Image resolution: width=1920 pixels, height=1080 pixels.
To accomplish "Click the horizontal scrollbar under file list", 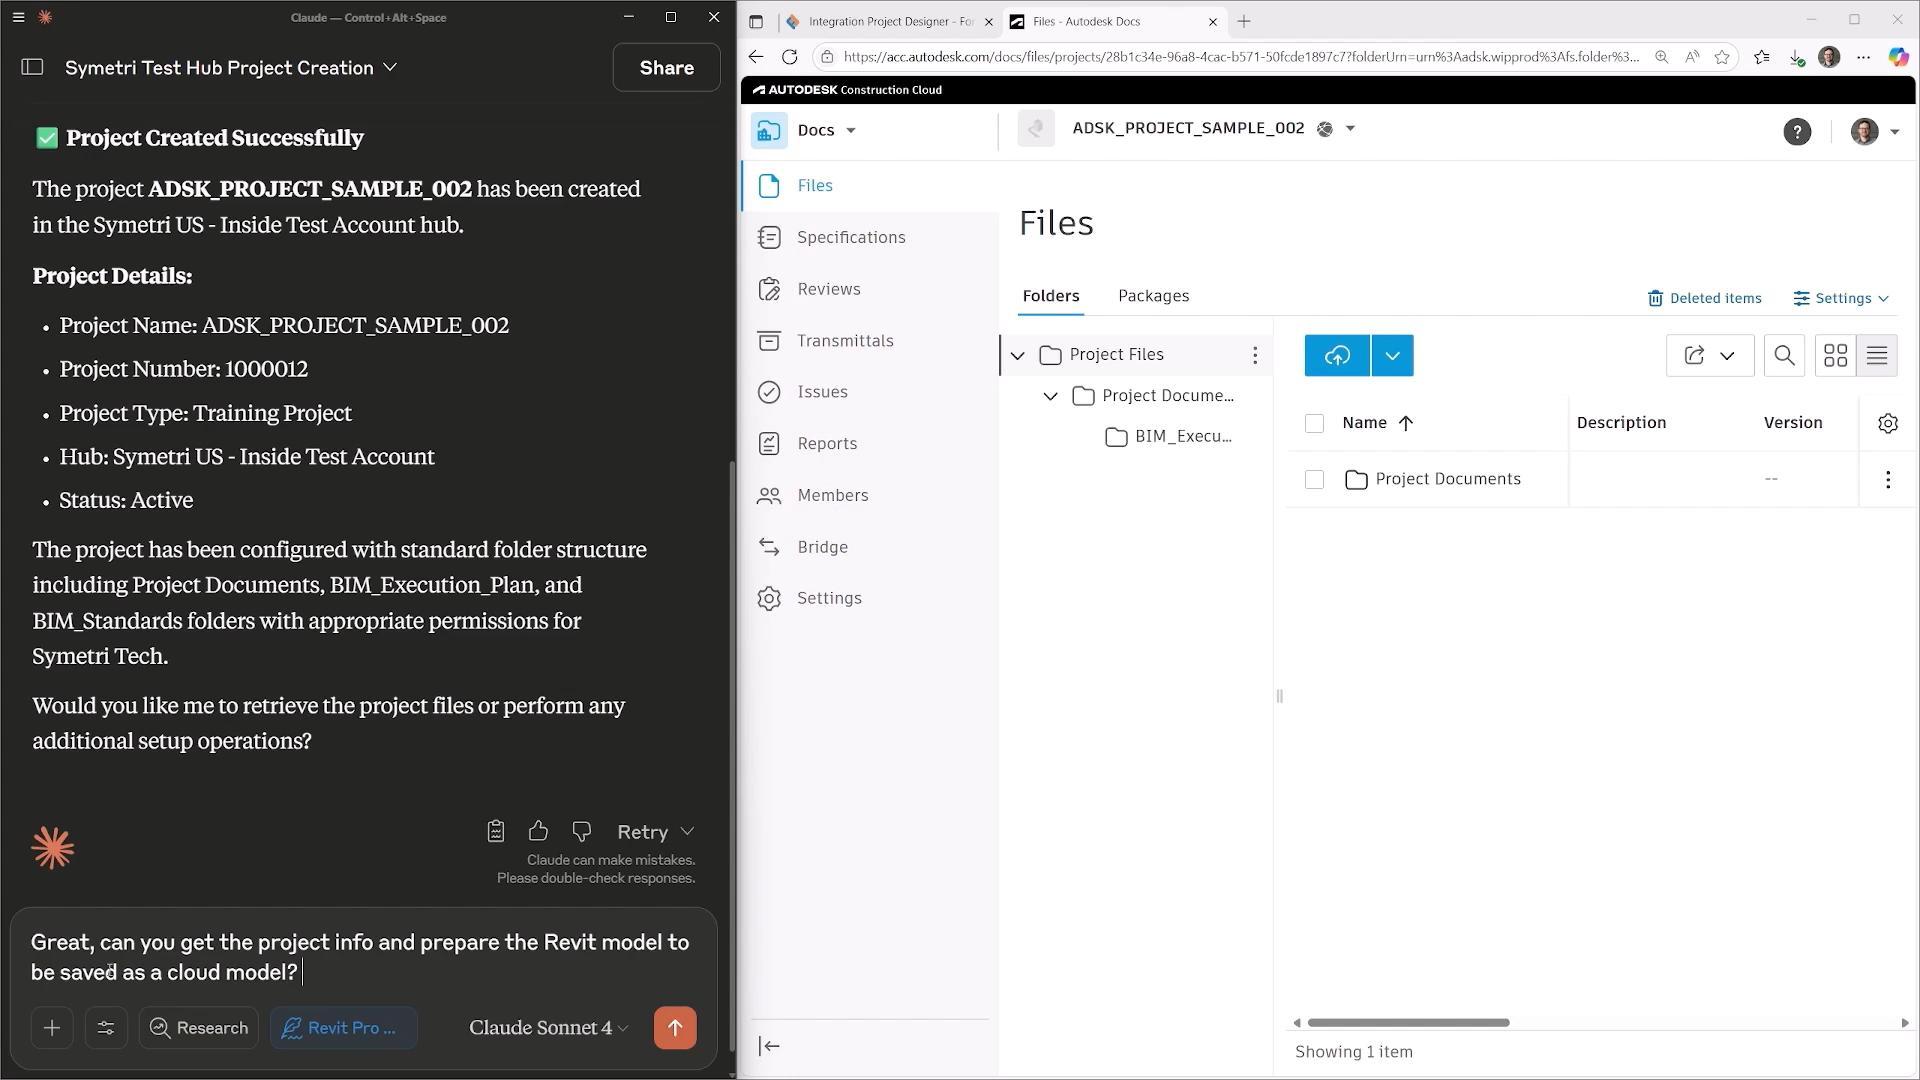I will pos(1407,1022).
